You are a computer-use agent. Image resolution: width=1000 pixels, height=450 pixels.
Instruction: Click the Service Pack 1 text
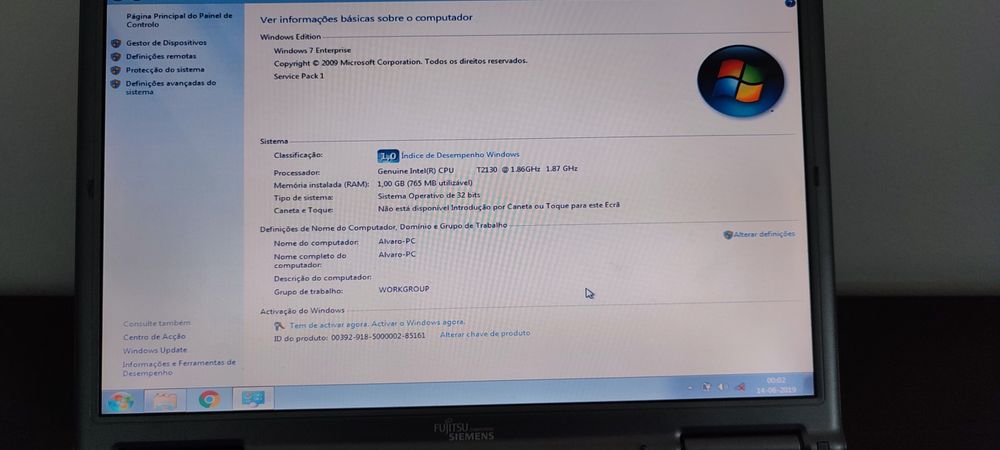coord(298,76)
